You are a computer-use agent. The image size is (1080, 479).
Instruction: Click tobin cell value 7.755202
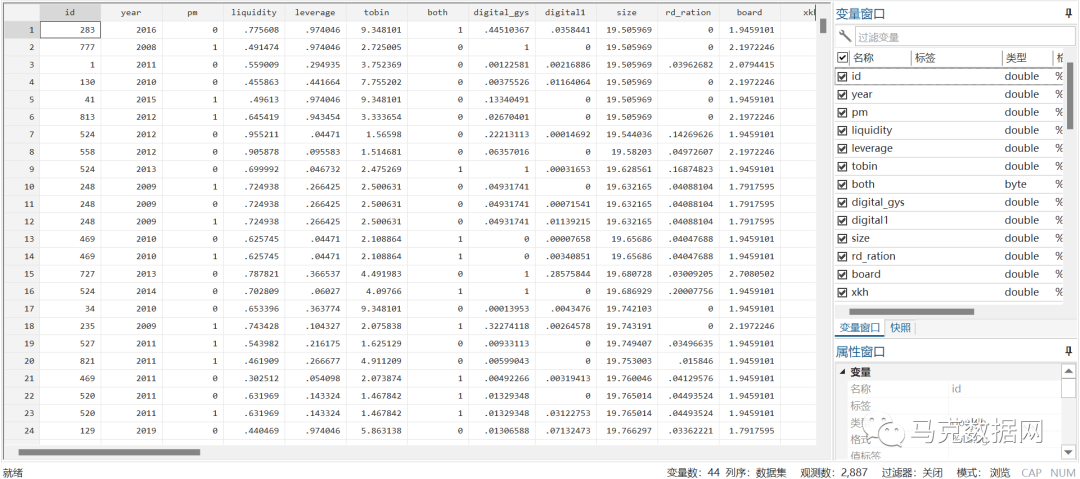click(377, 82)
